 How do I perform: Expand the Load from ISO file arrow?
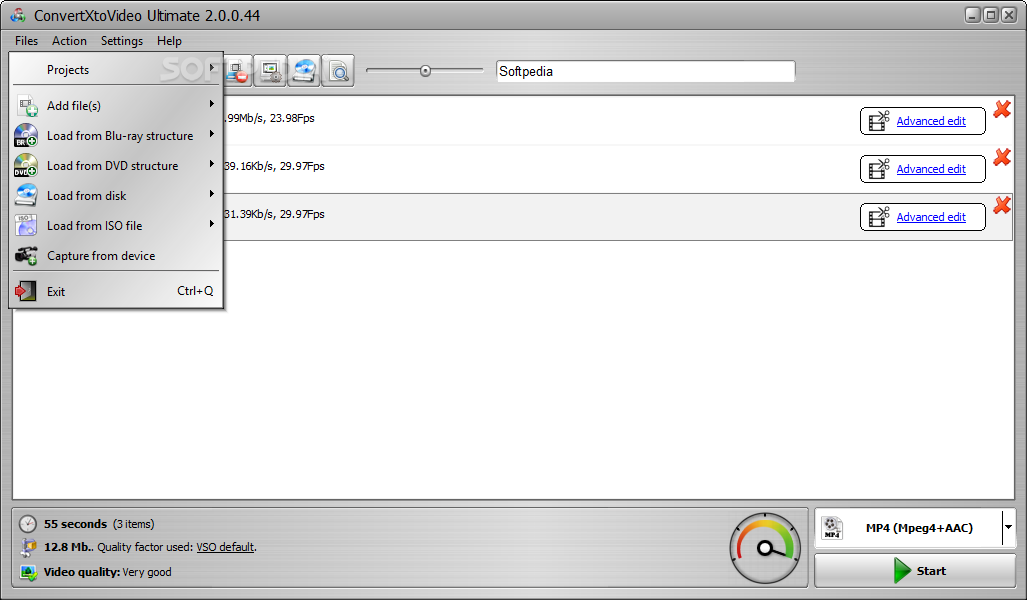[x=212, y=224]
